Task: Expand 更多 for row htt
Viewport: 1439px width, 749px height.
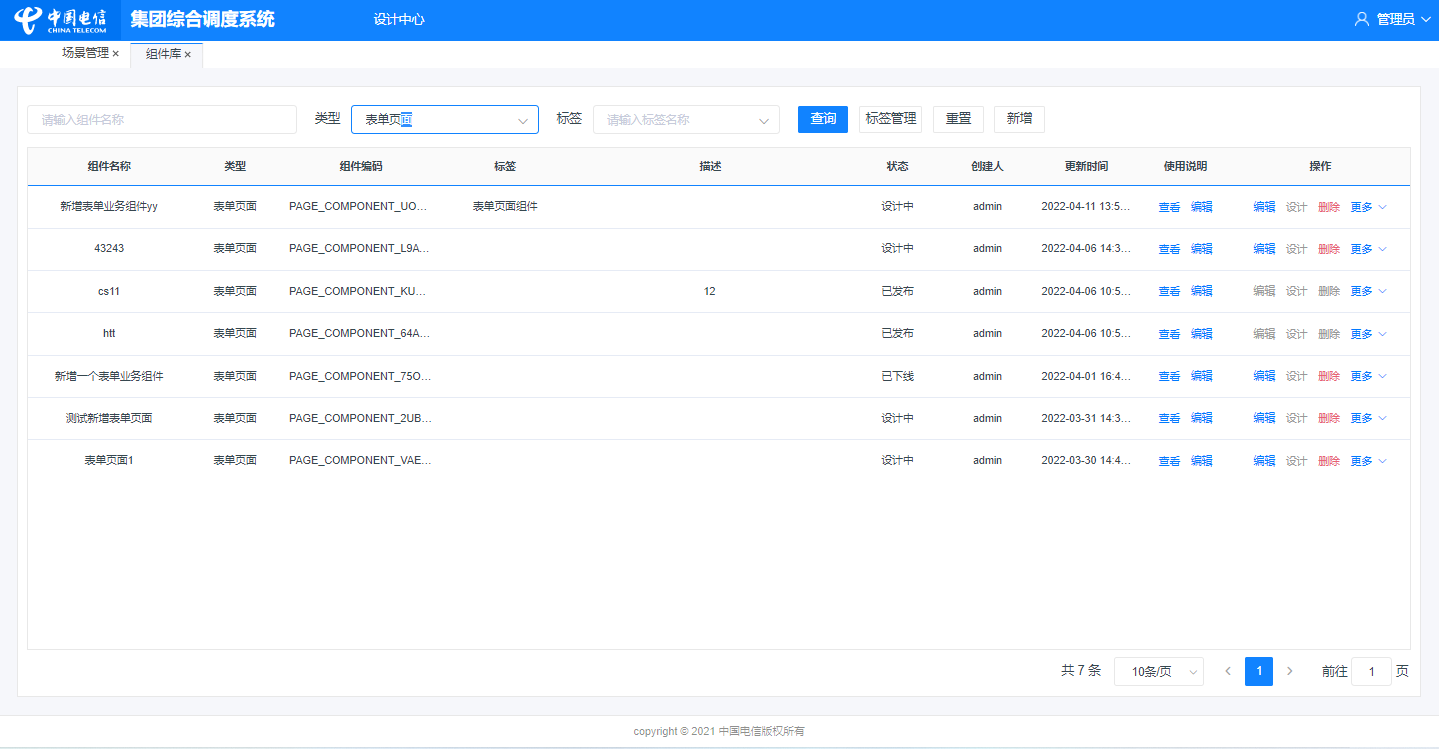Action: 1368,334
